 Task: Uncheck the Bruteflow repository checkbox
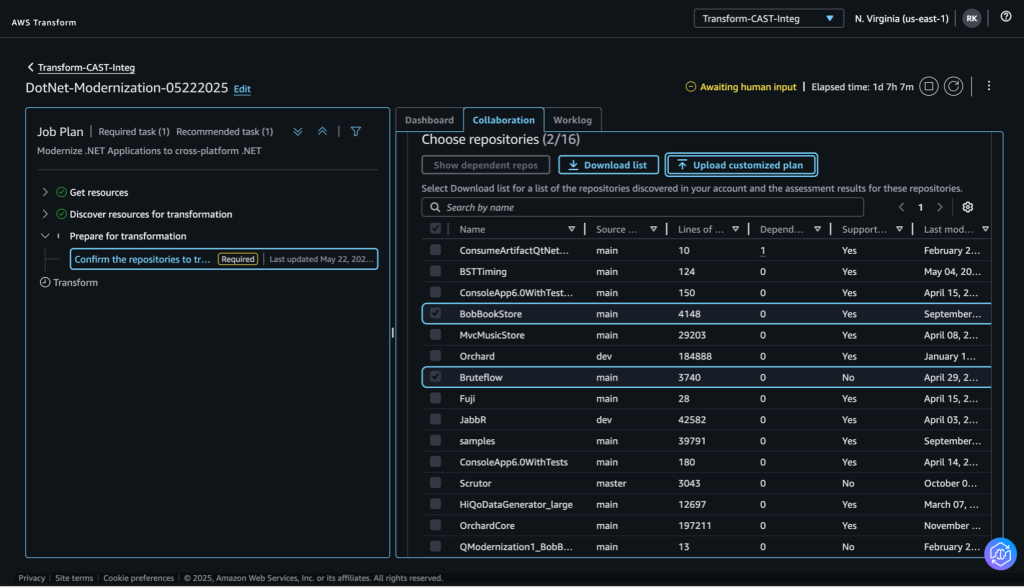[436, 376]
